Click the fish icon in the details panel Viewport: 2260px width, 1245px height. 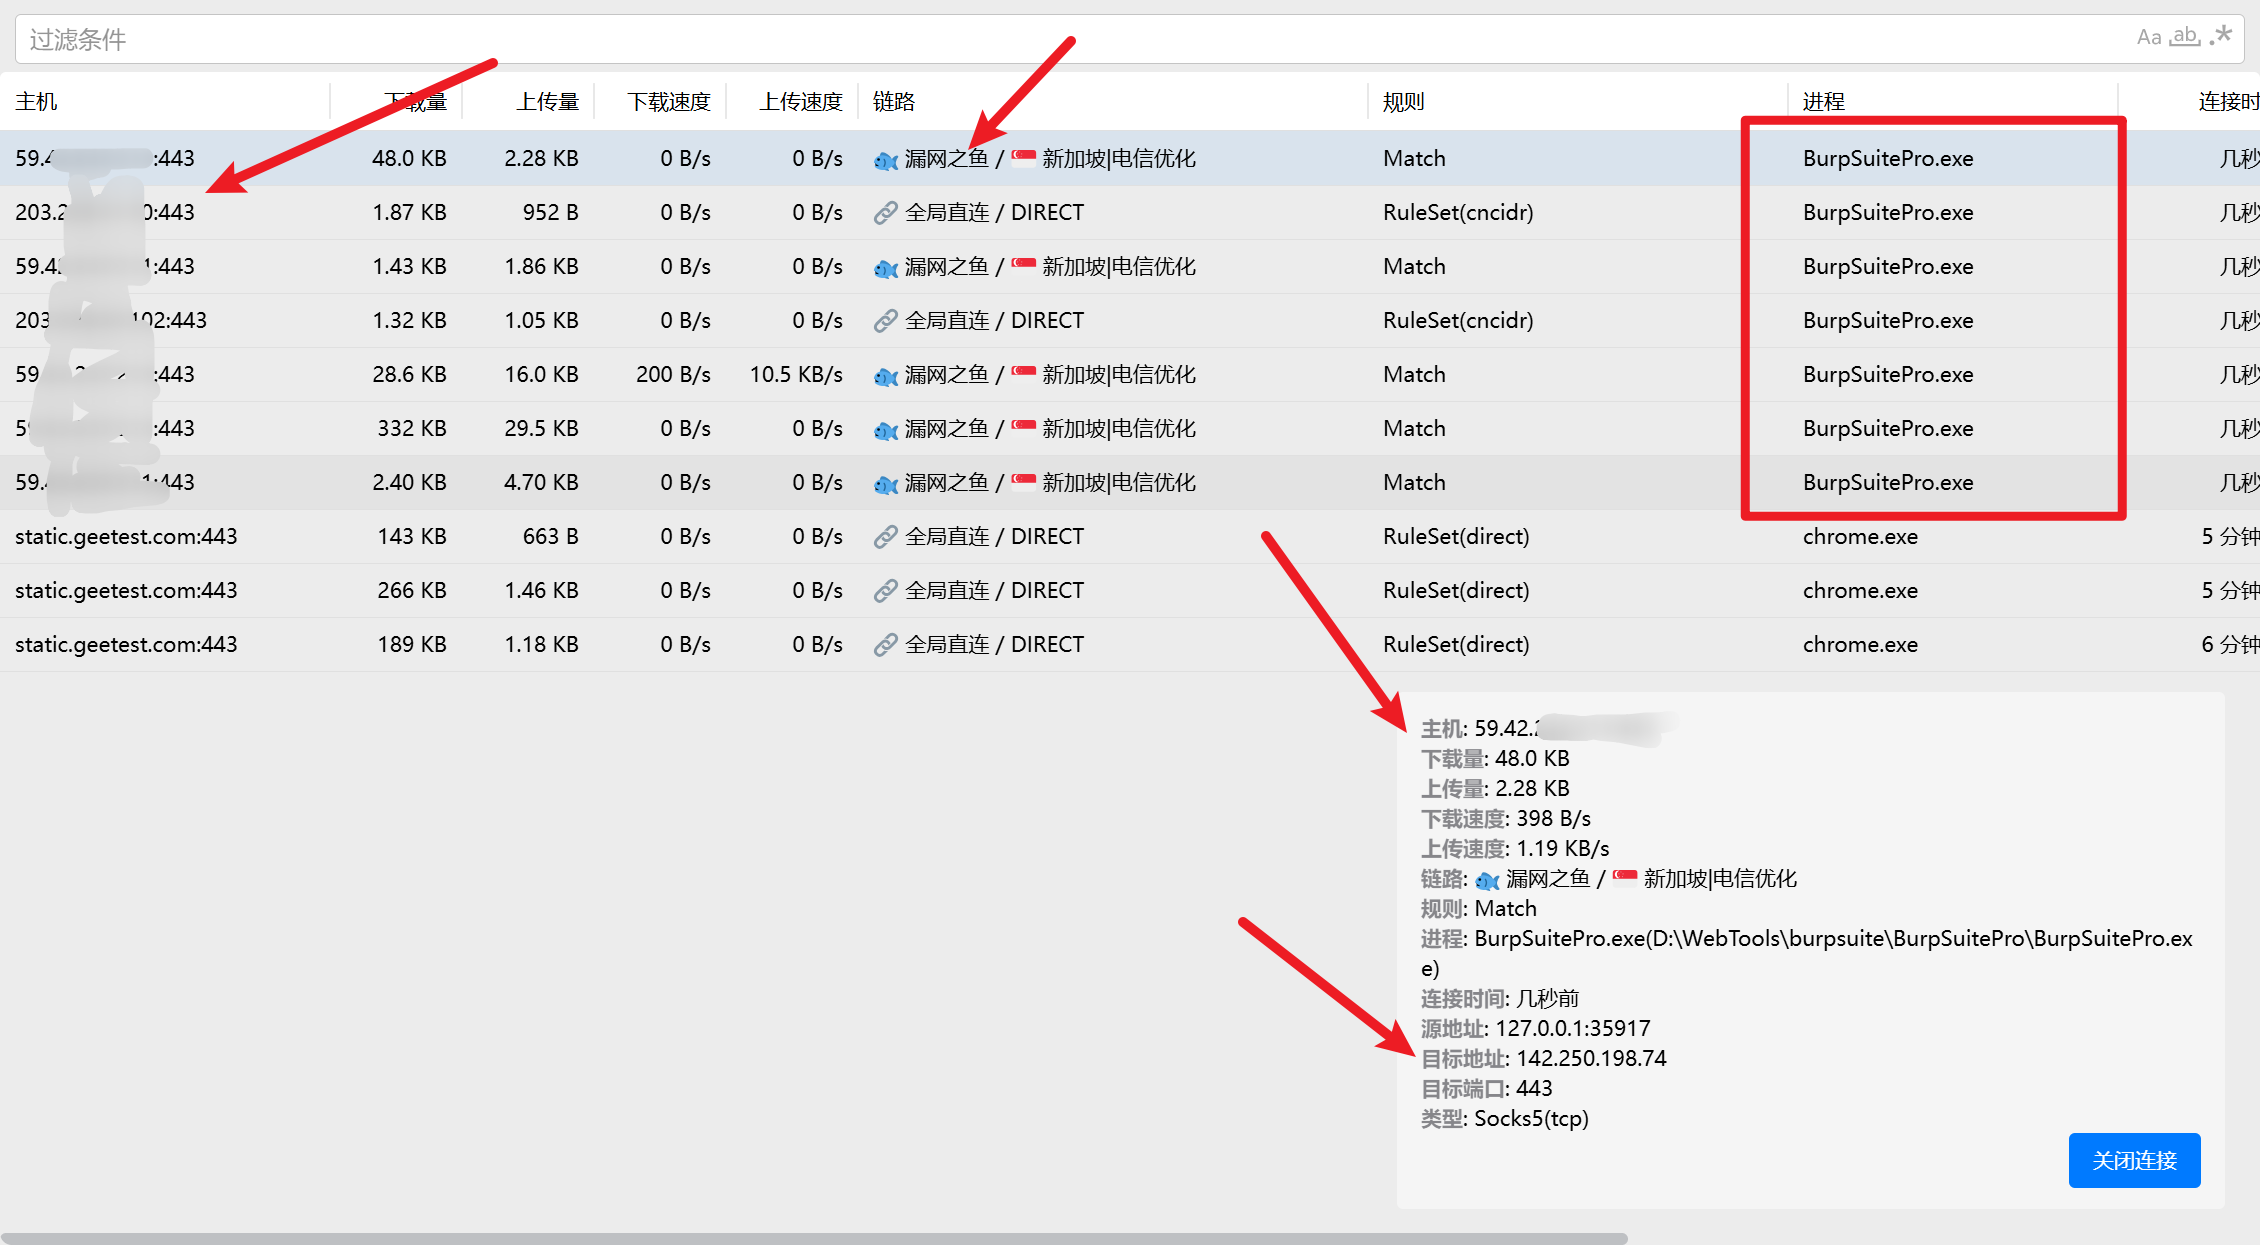1487,880
